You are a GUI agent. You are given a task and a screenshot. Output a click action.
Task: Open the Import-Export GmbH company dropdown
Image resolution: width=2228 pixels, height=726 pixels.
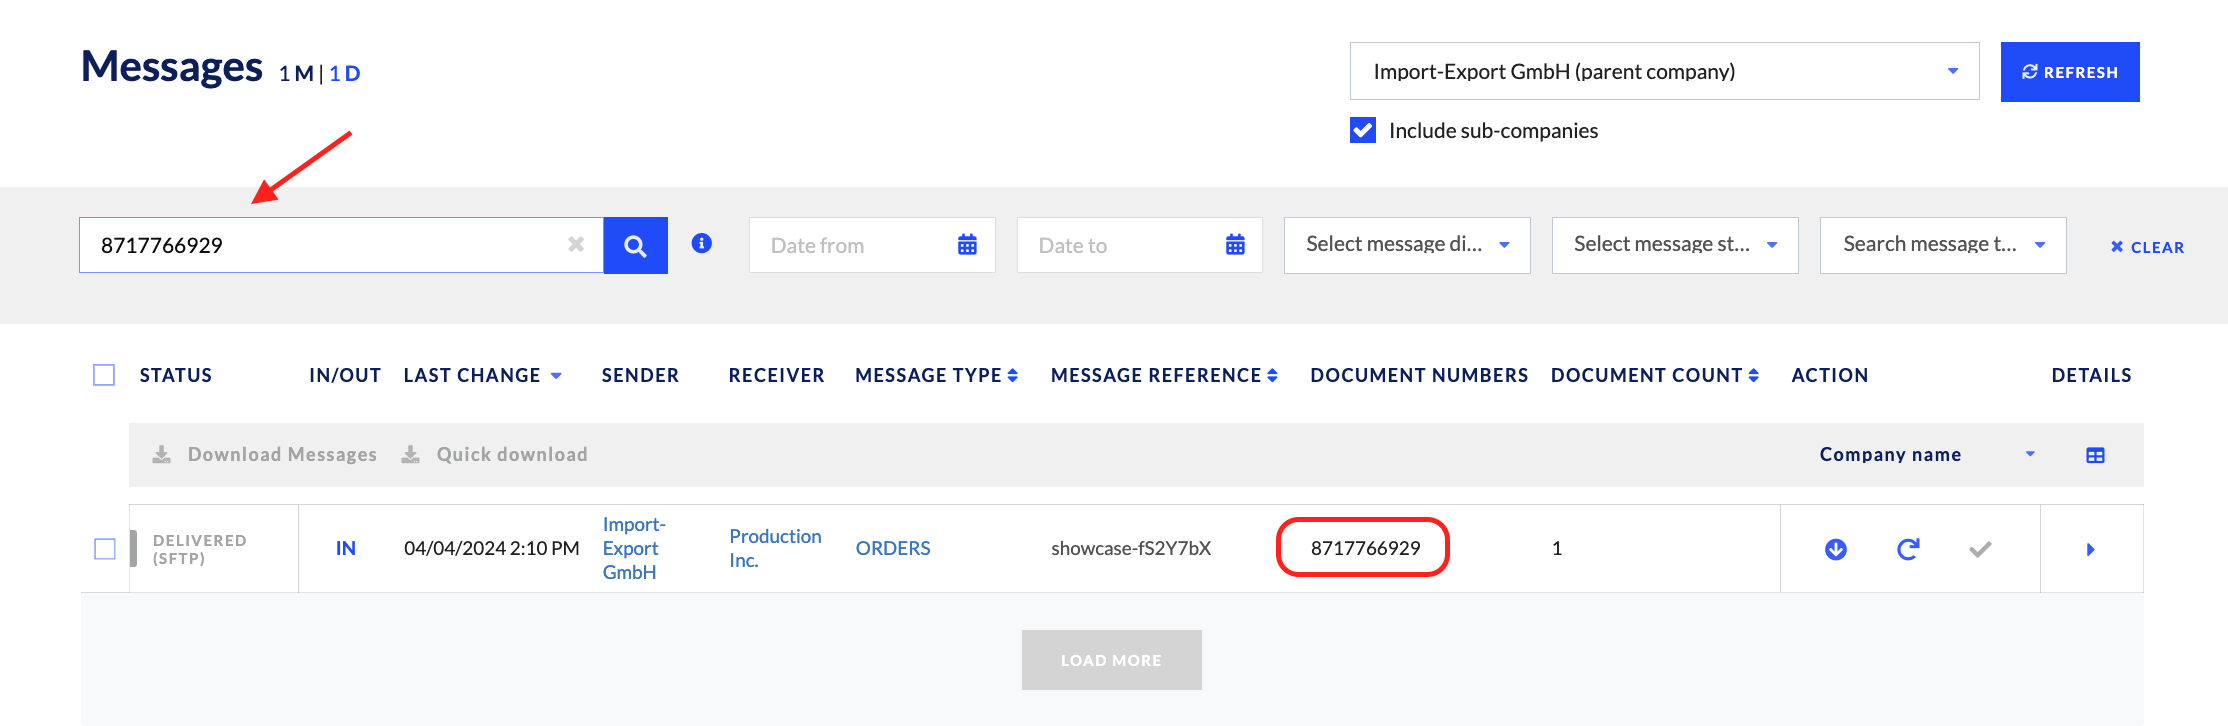(x=1664, y=71)
